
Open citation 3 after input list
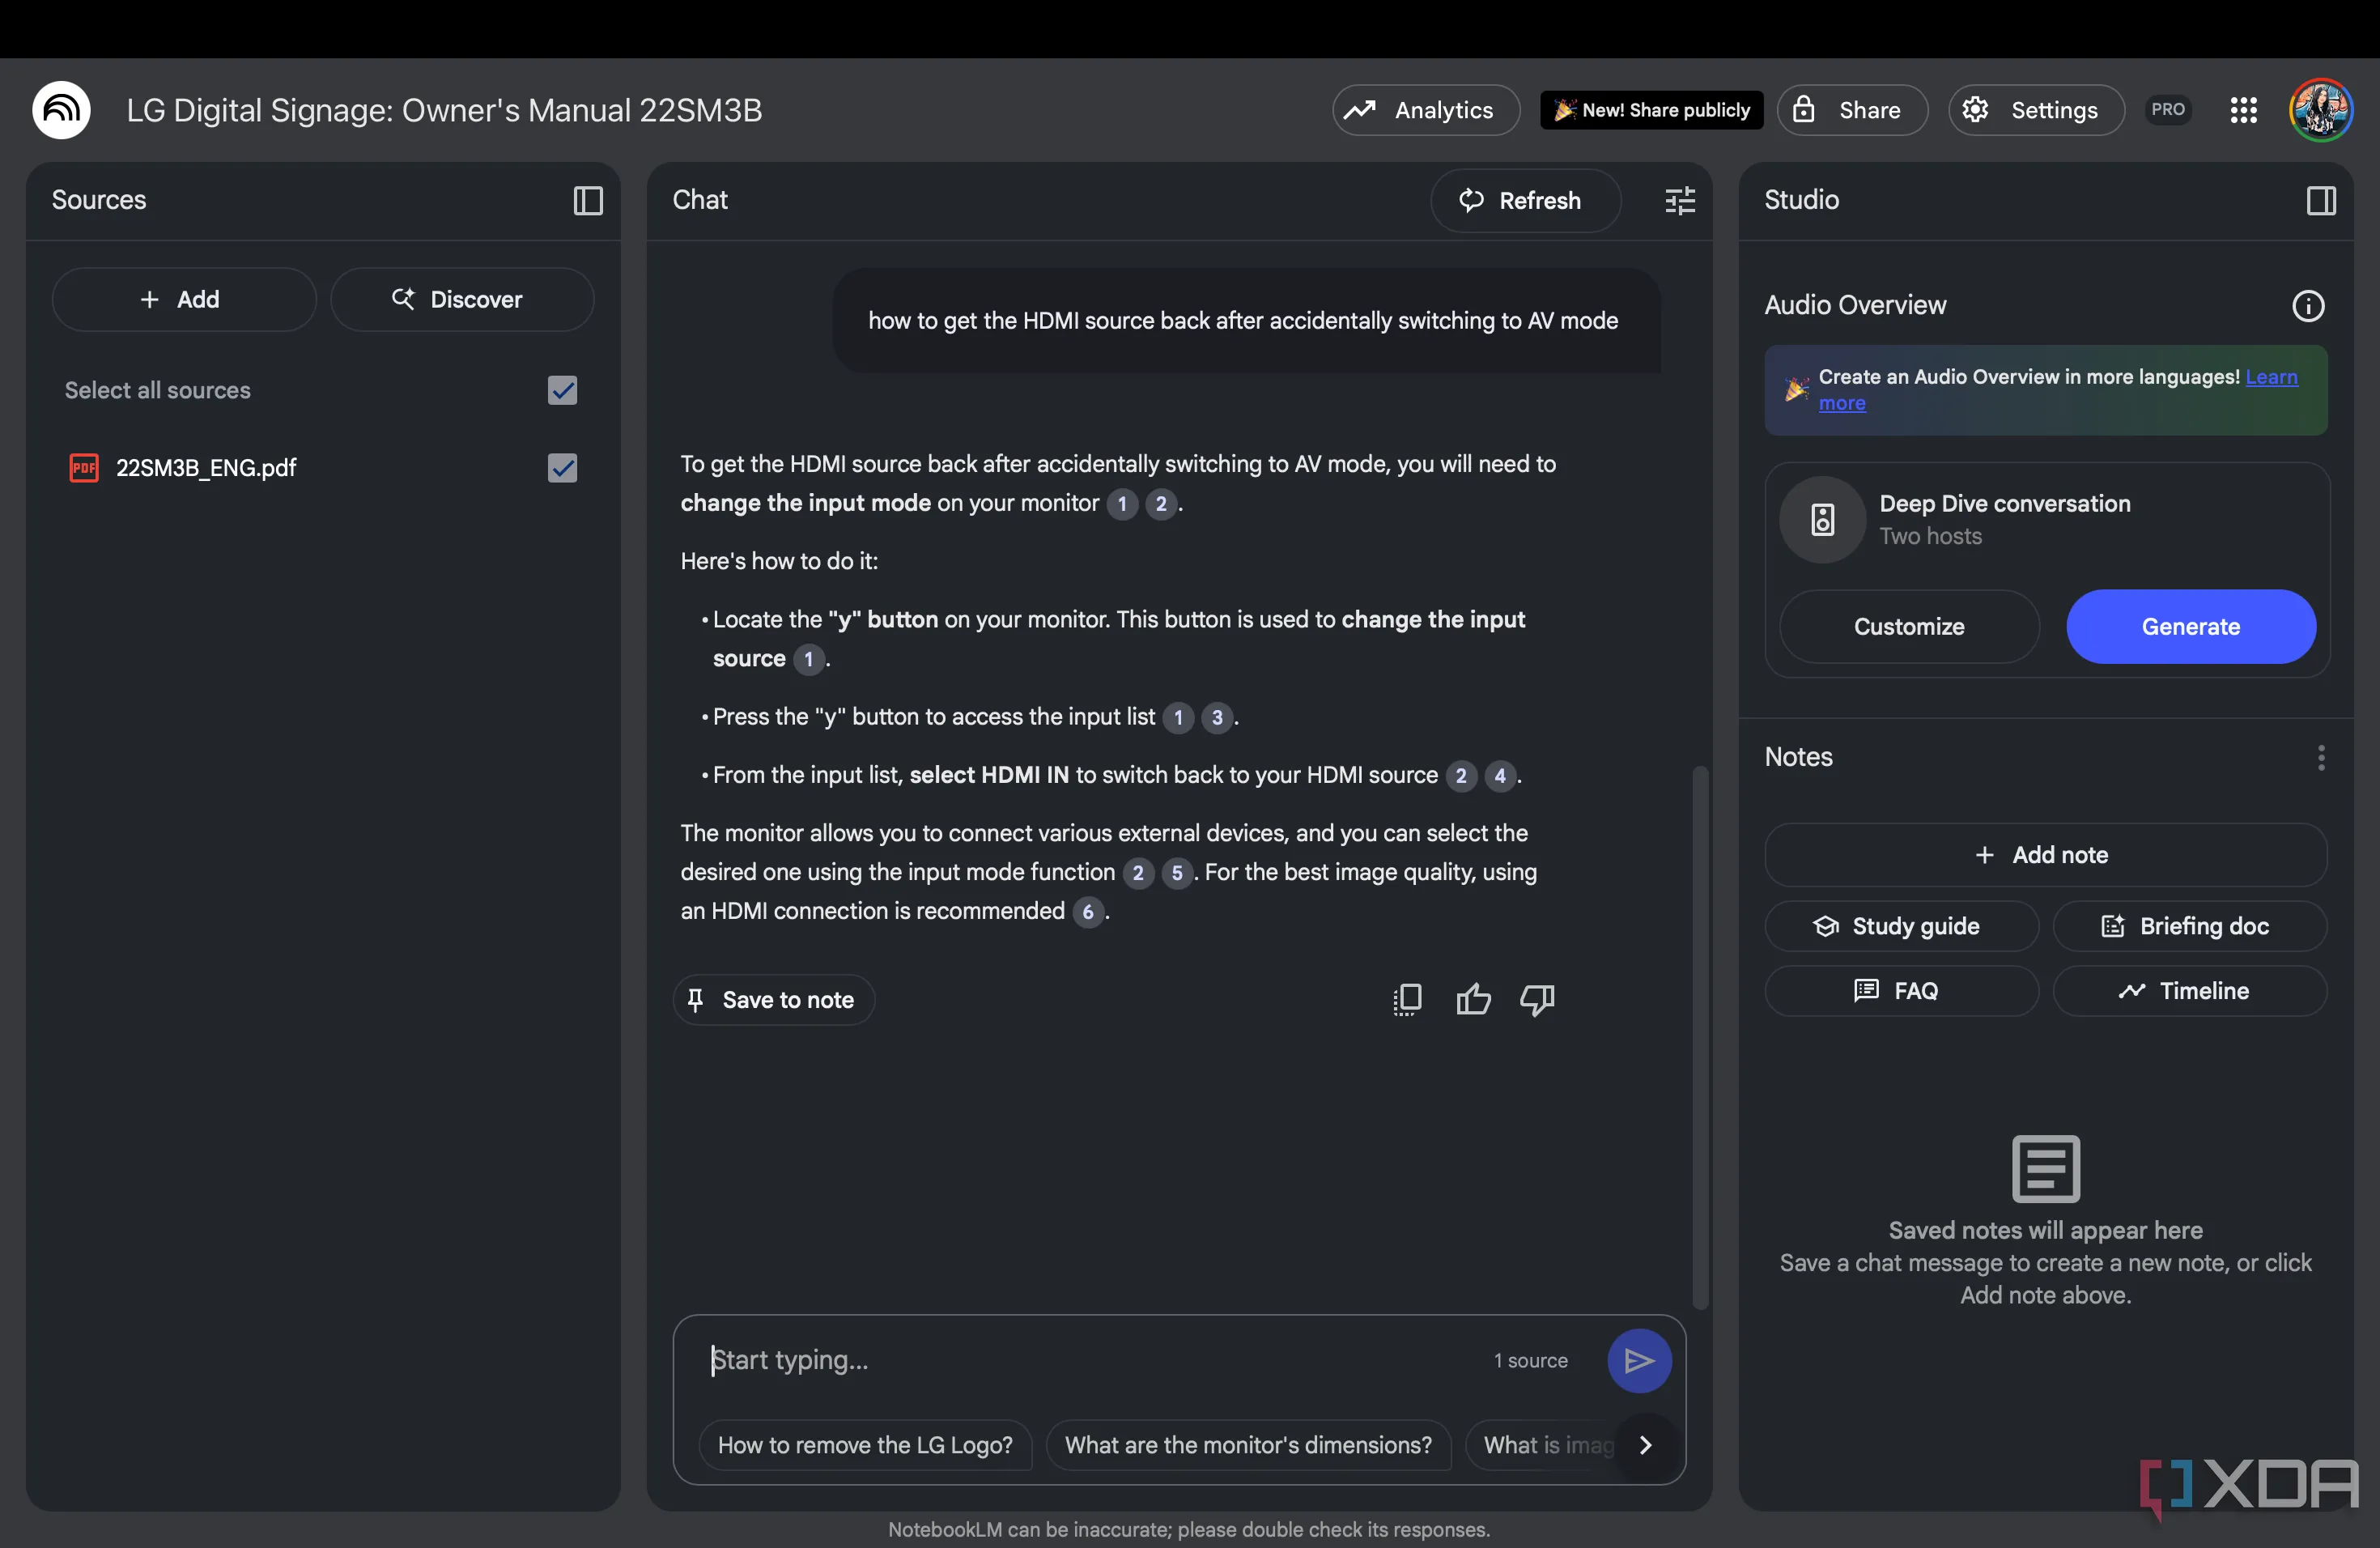click(1217, 717)
